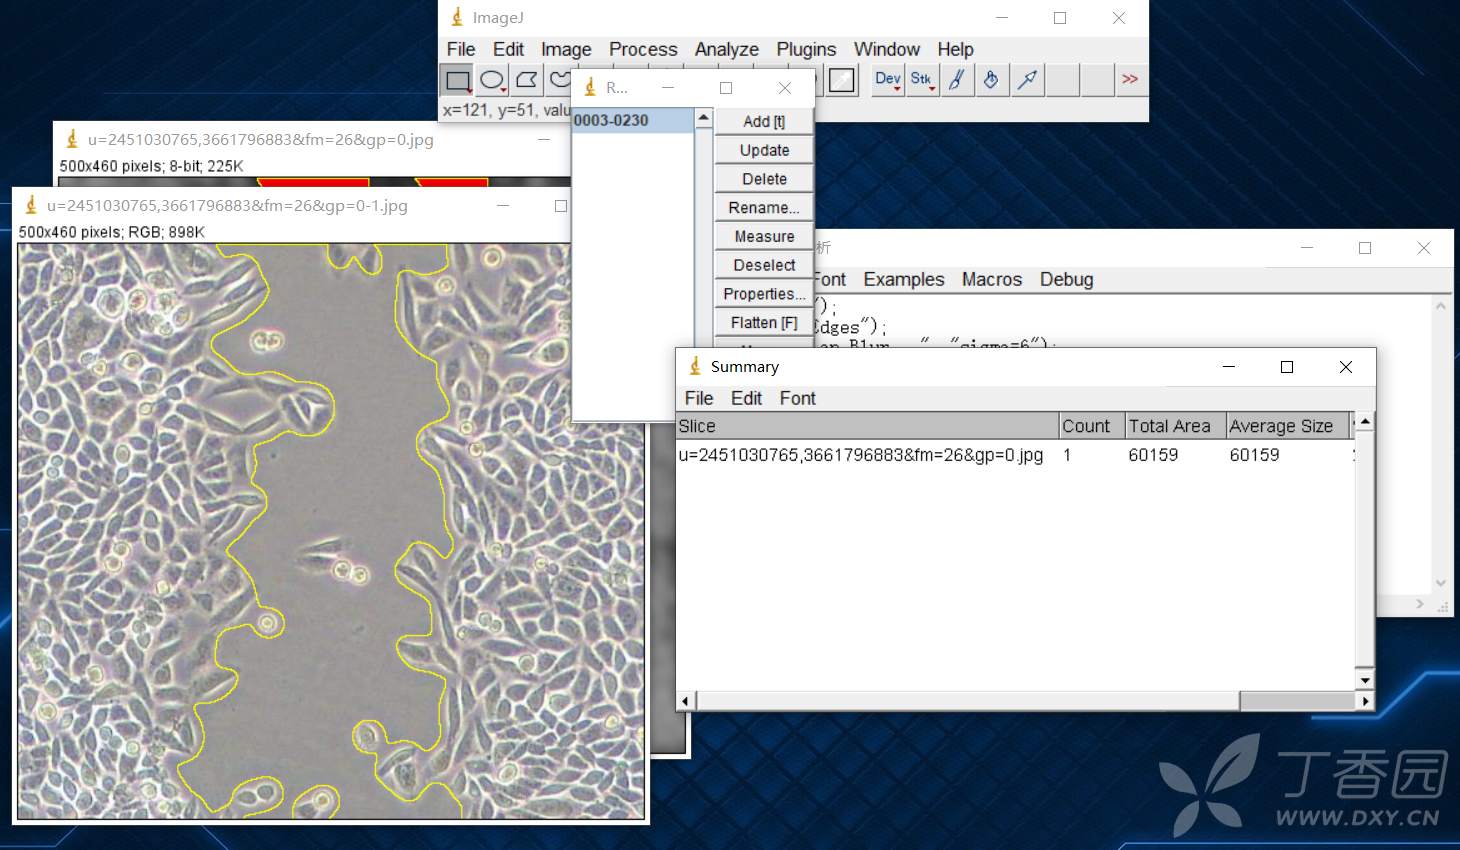Open the Summary window Edit menu

click(x=746, y=398)
